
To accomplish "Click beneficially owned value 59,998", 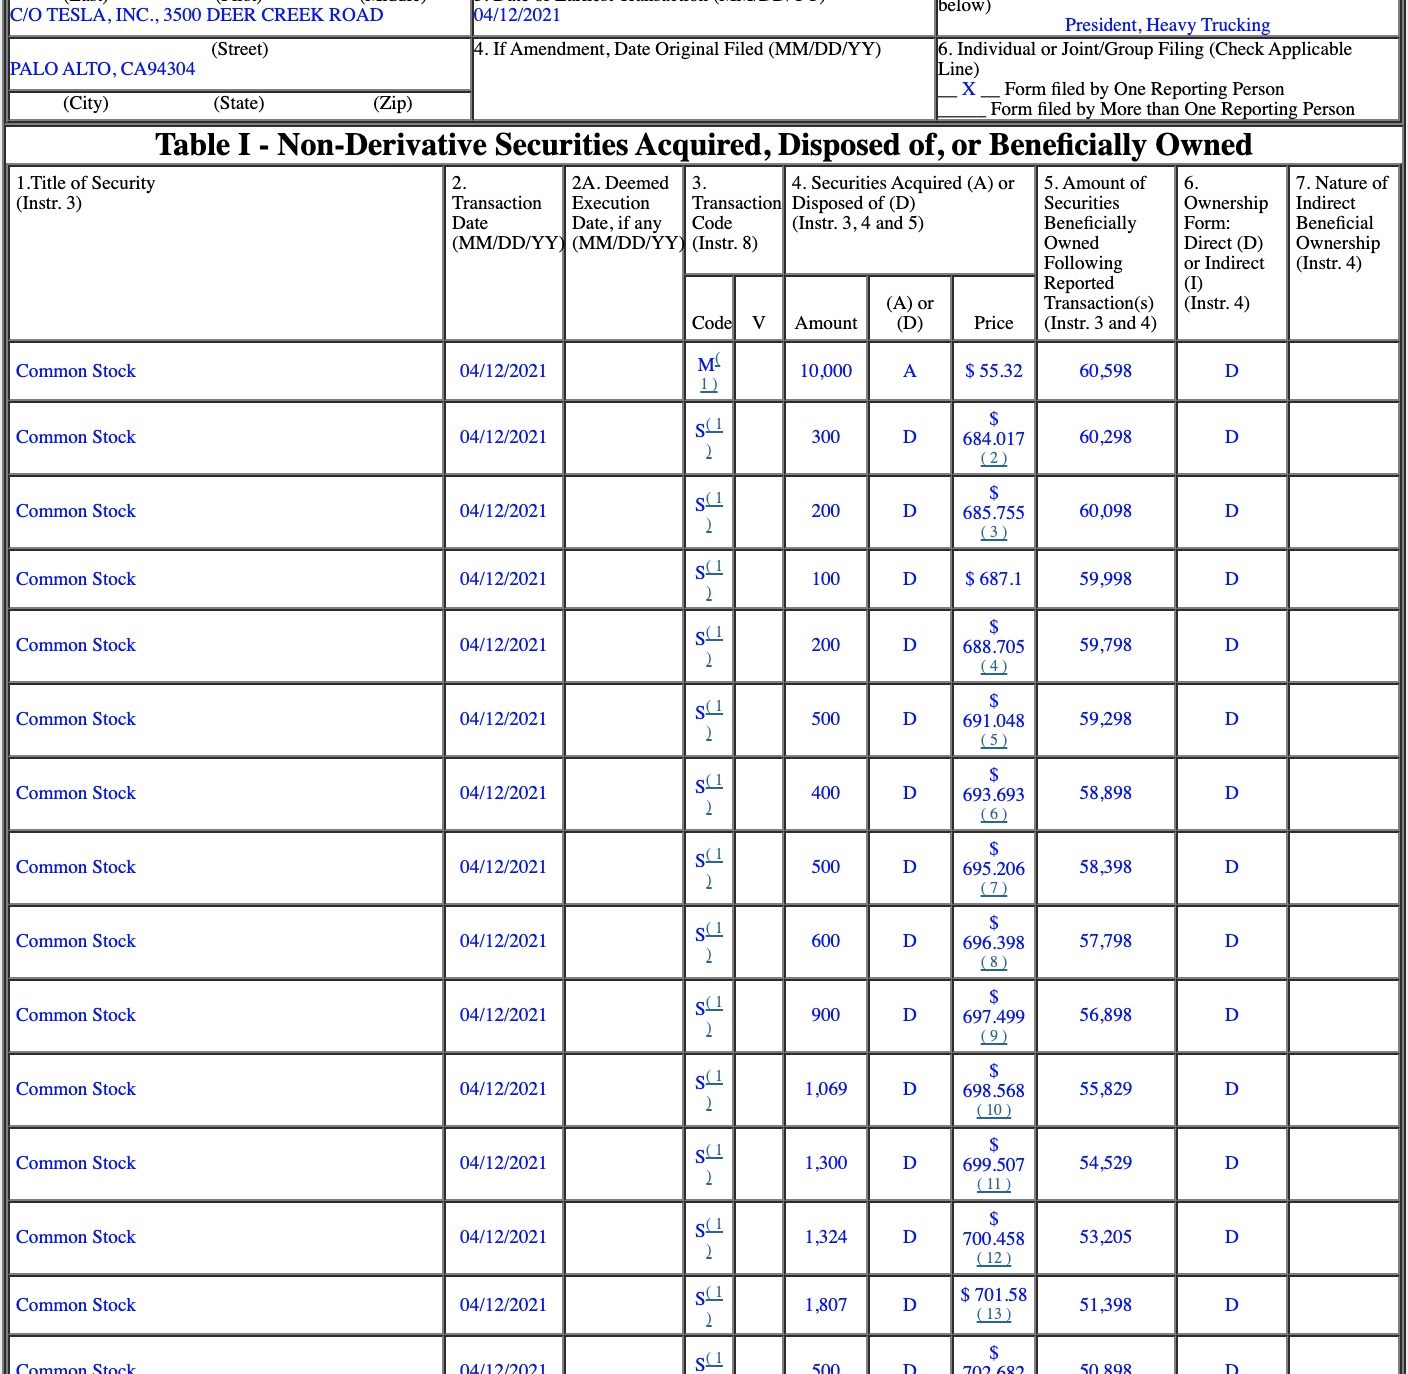I will tap(1105, 579).
